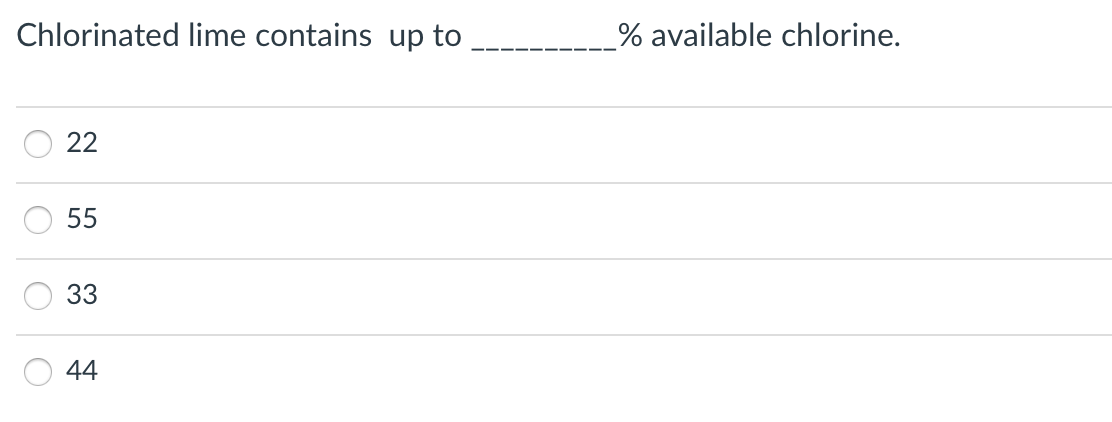Click empty space in the 33 answer row

[603, 296]
